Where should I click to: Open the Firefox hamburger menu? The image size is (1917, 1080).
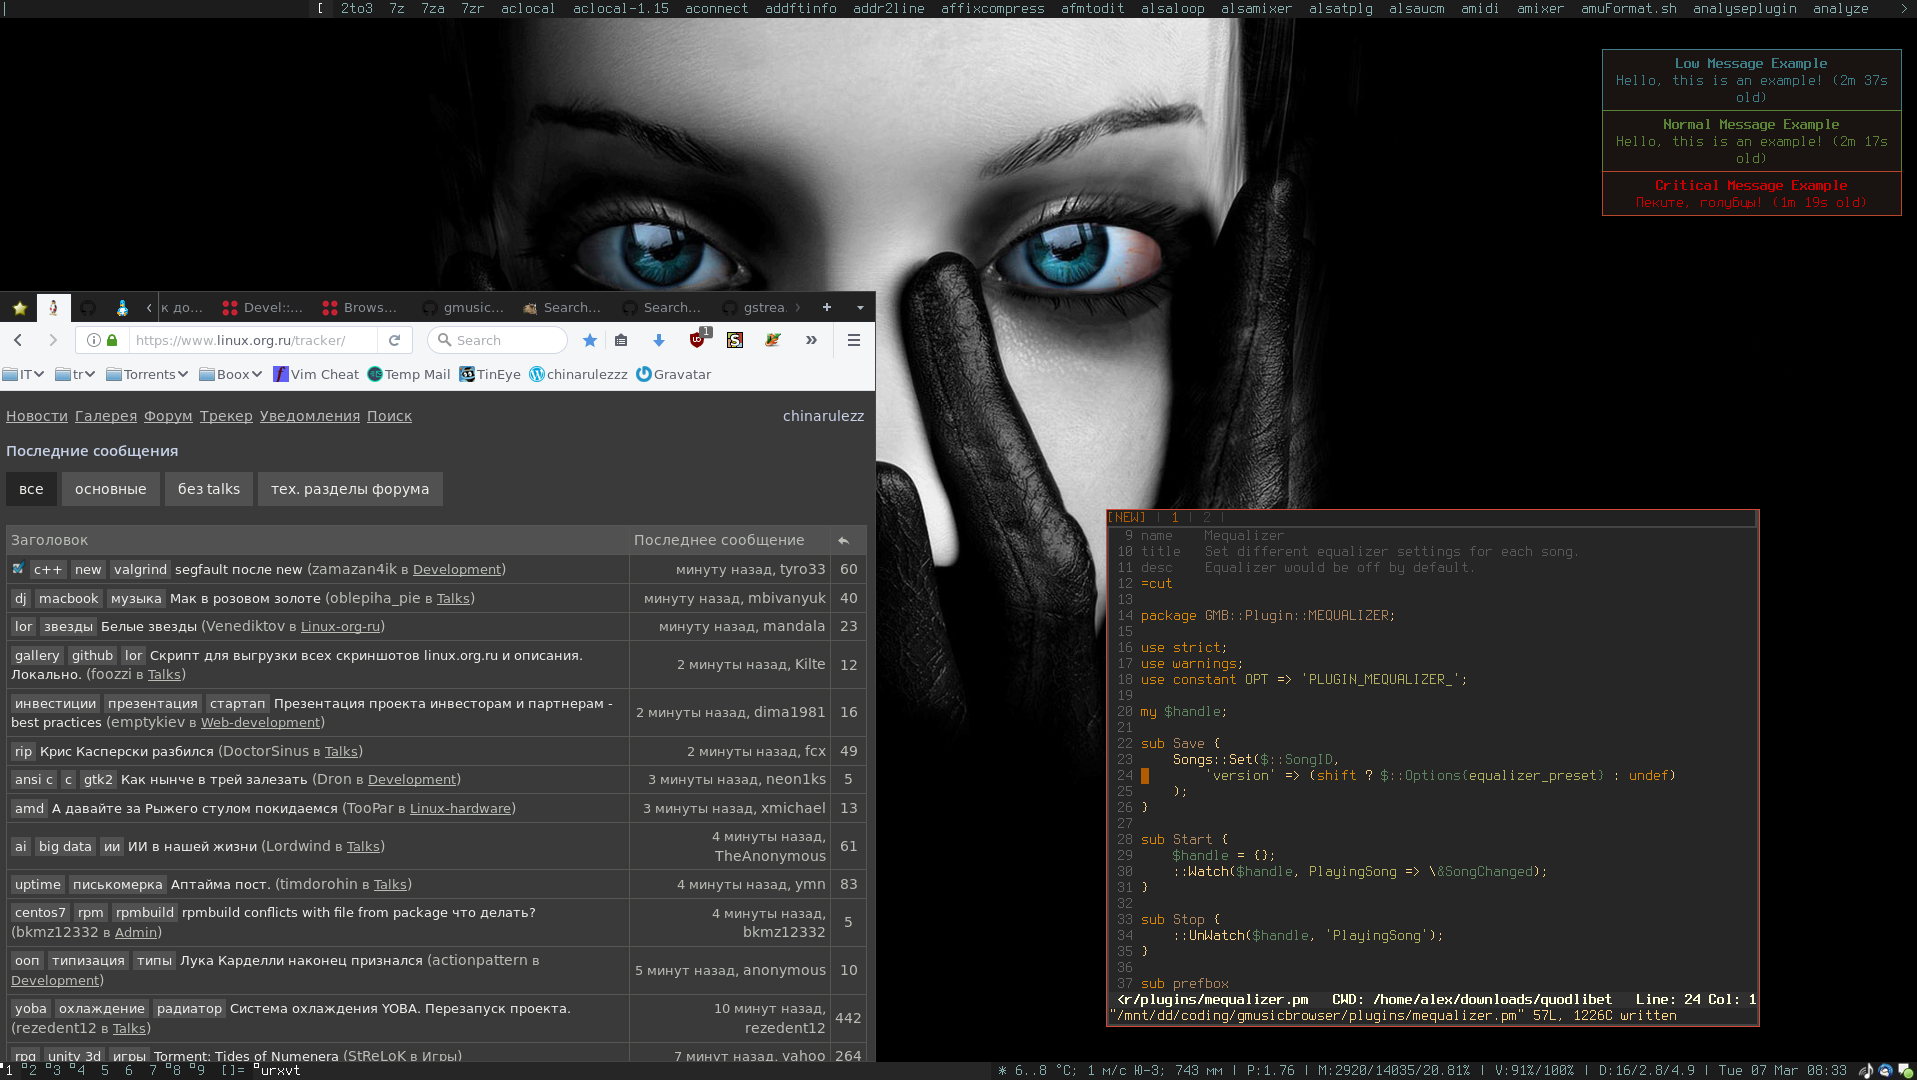click(x=854, y=340)
